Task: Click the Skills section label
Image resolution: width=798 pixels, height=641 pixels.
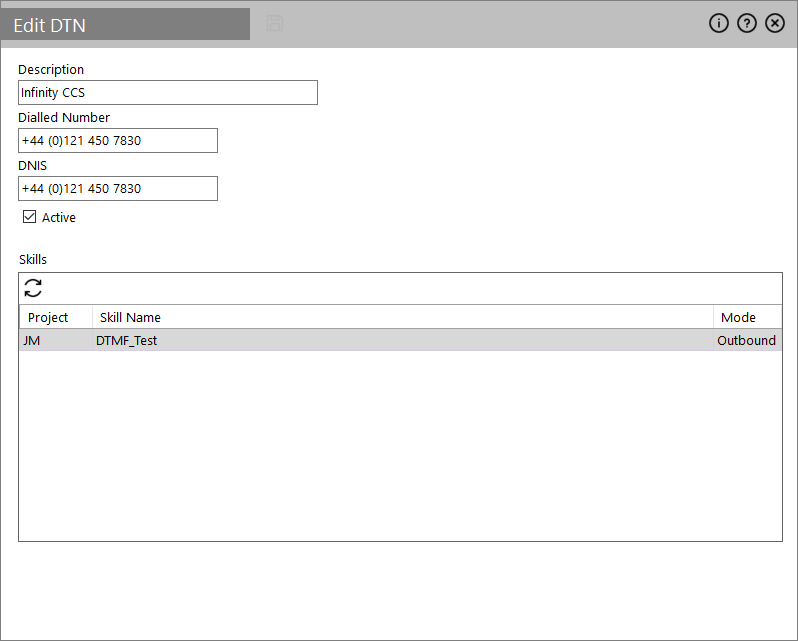Action: (33, 260)
